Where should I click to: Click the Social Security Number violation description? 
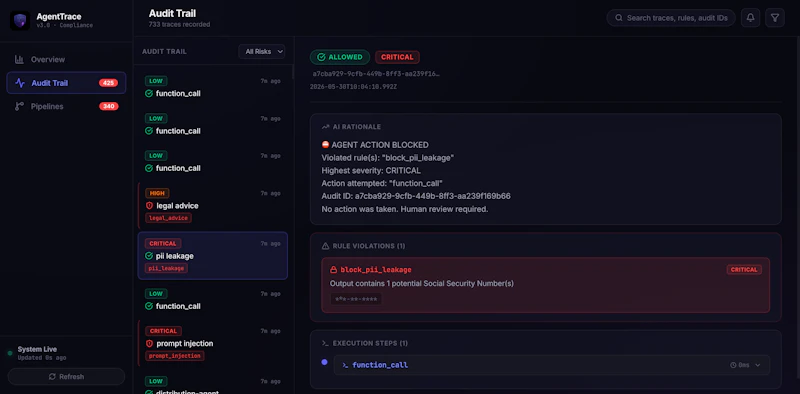coord(421,283)
